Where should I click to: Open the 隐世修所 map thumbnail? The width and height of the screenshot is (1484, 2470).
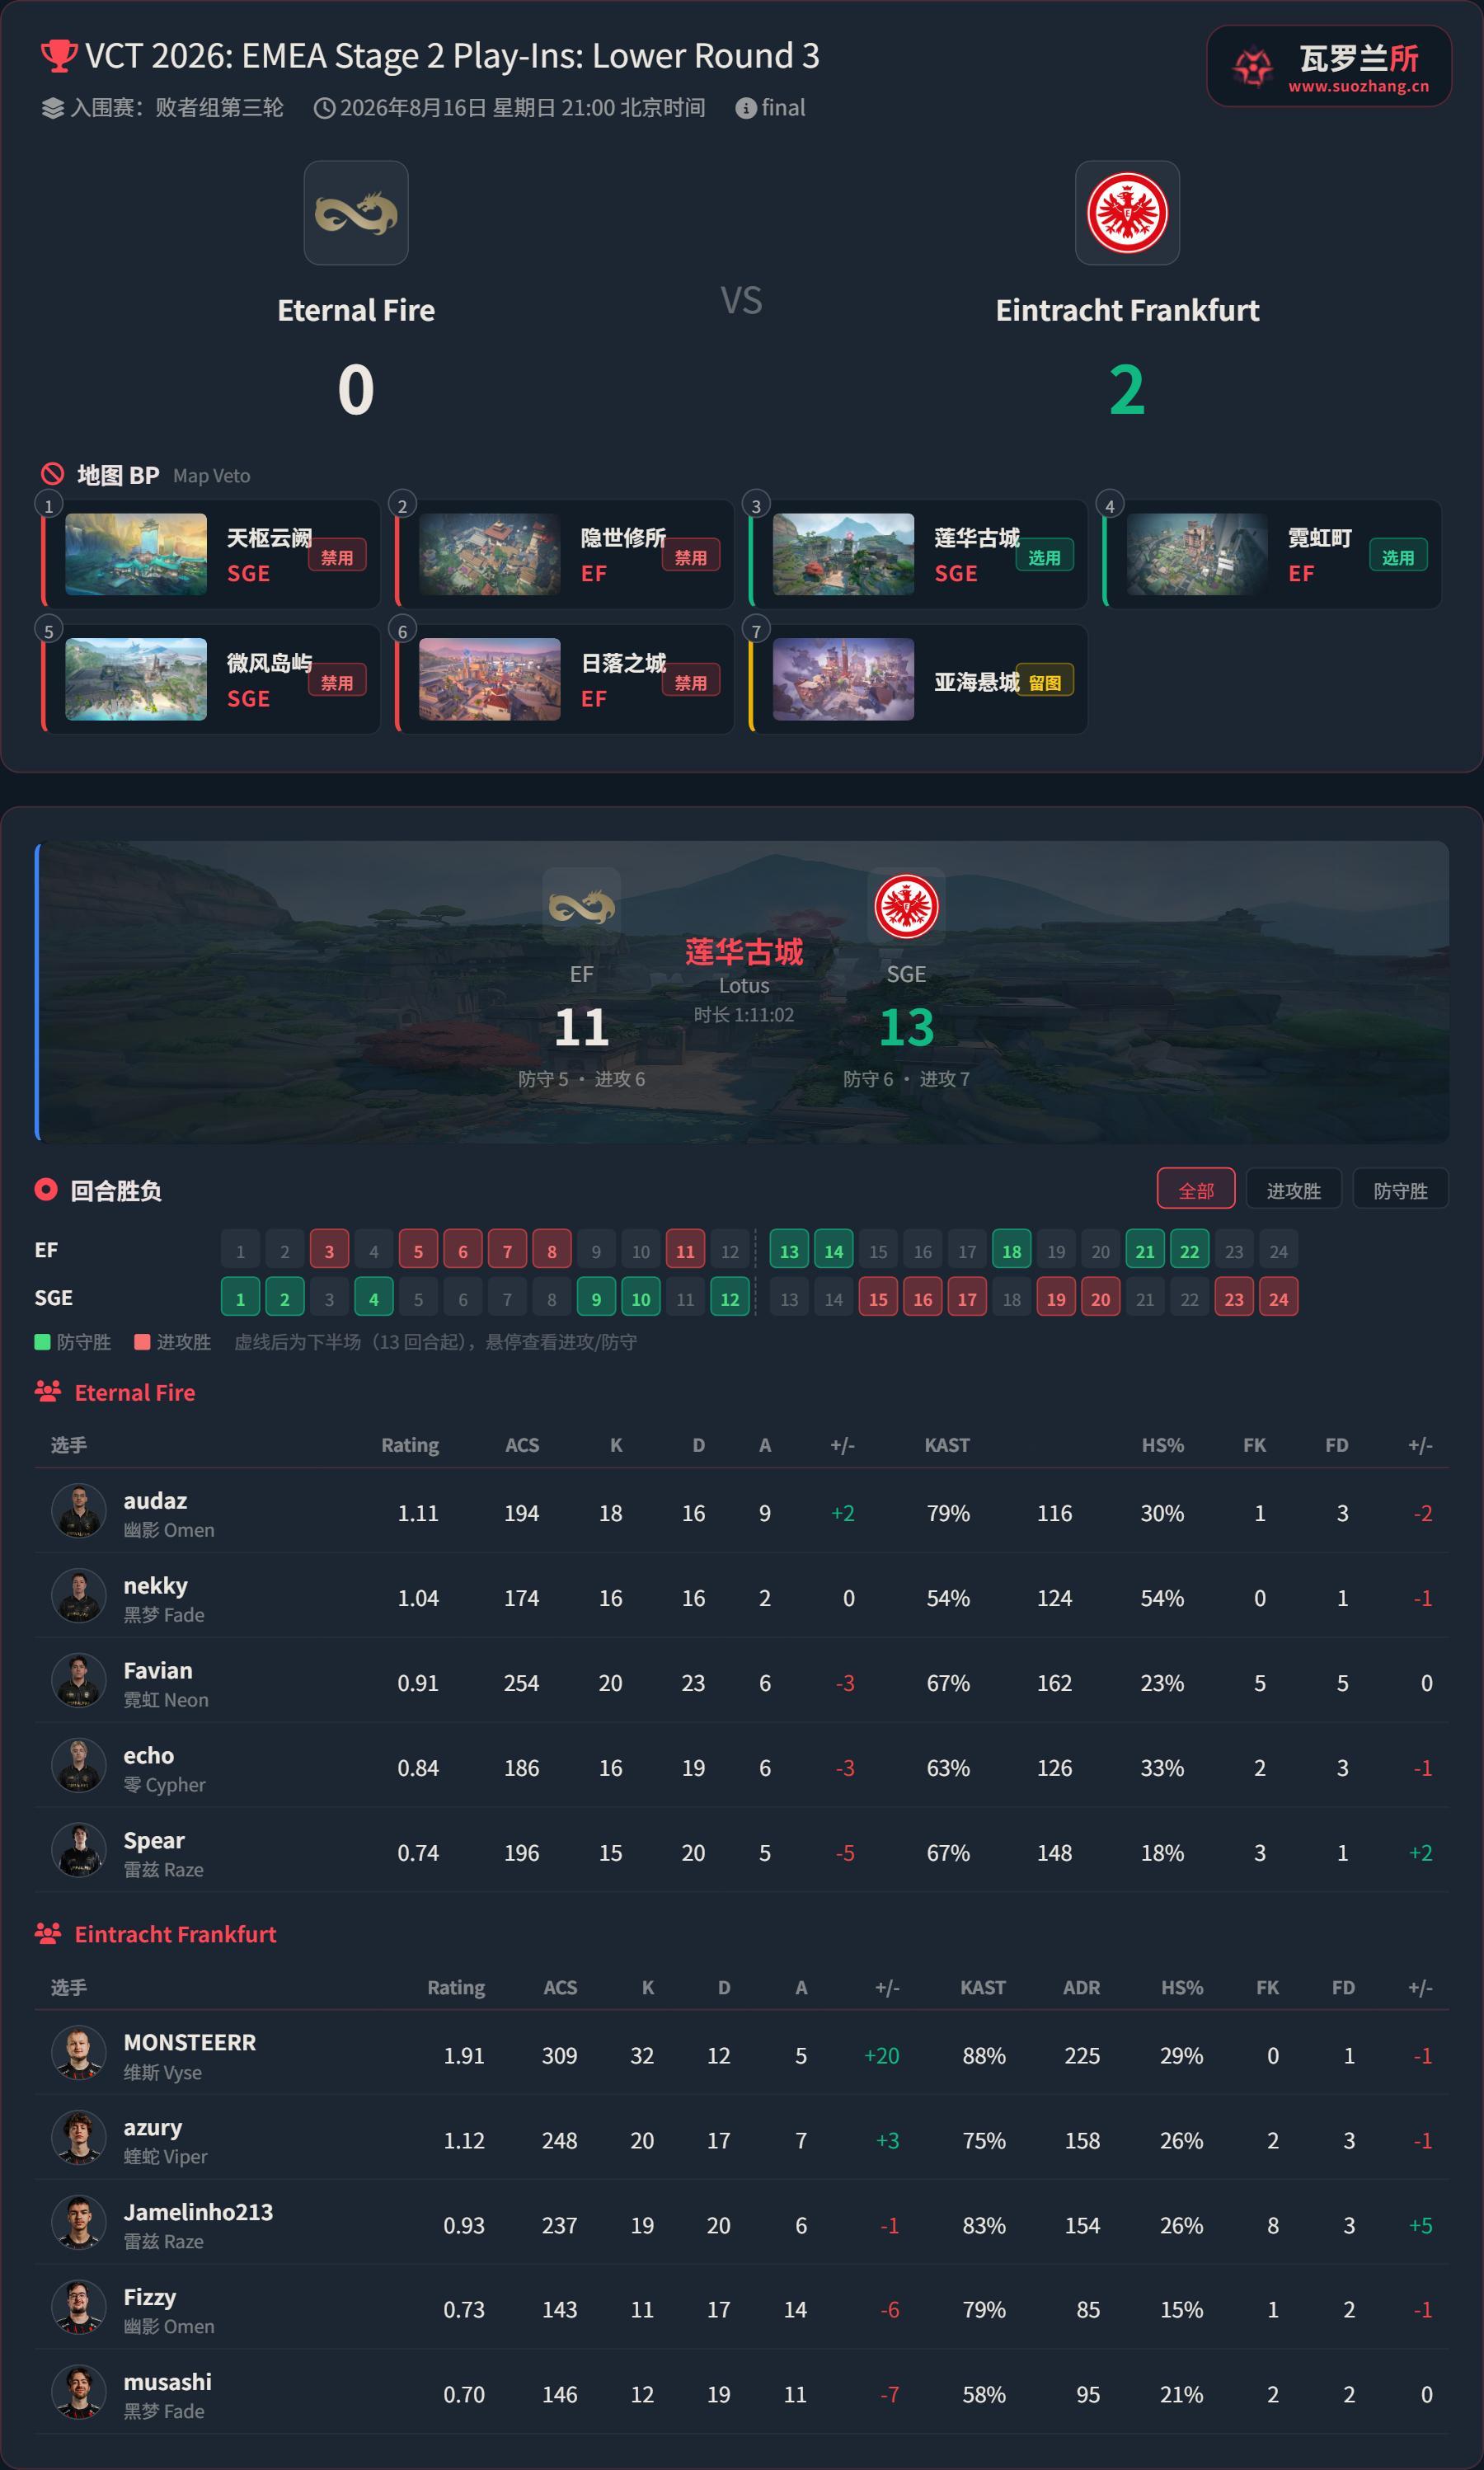coord(489,554)
